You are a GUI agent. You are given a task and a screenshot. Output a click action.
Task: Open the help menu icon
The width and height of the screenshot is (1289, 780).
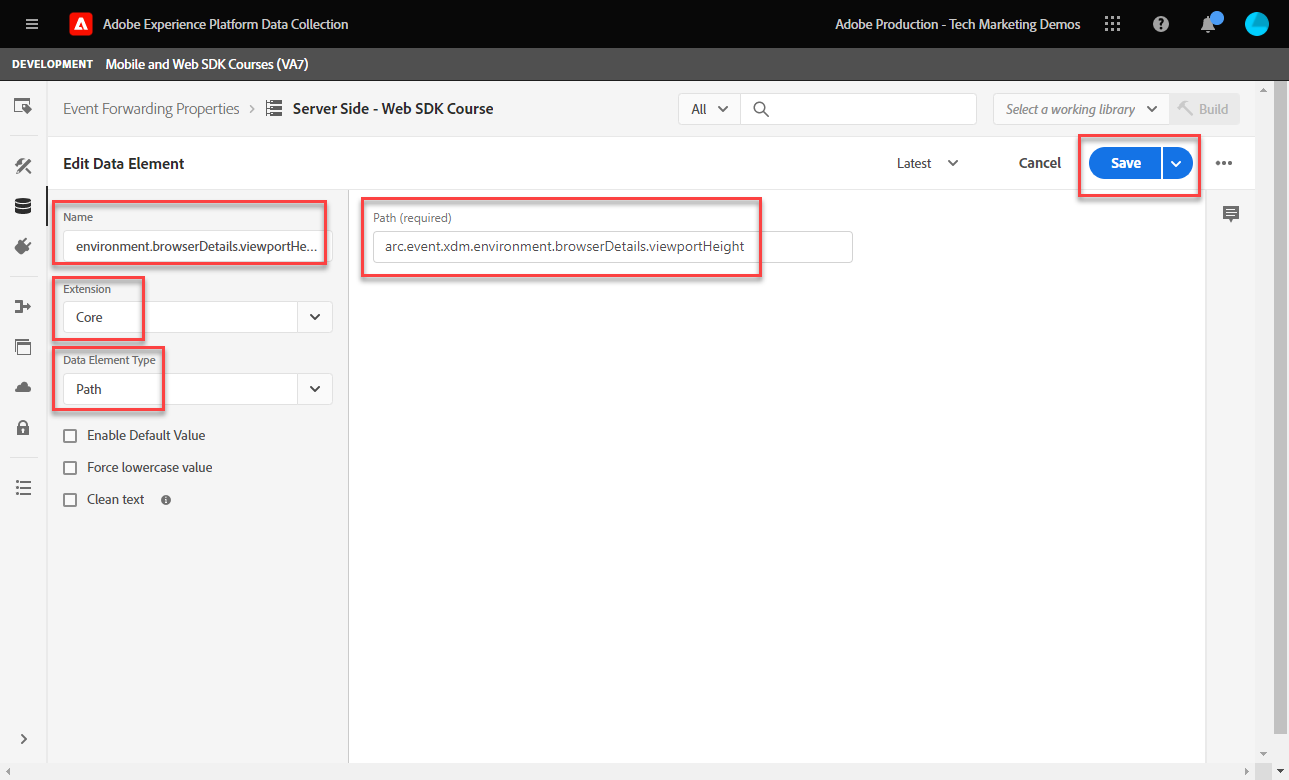click(x=1161, y=24)
